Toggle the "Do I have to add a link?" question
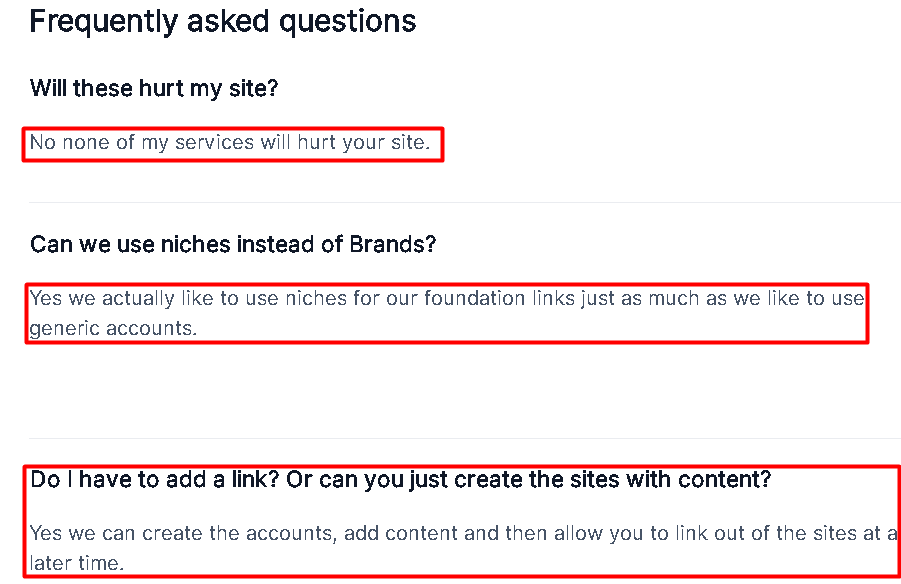 pos(400,479)
